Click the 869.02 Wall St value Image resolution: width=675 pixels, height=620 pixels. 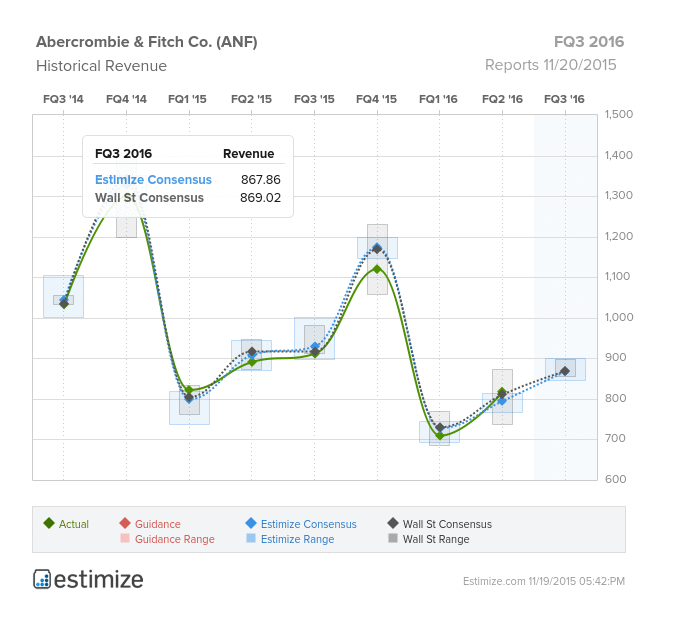point(260,198)
